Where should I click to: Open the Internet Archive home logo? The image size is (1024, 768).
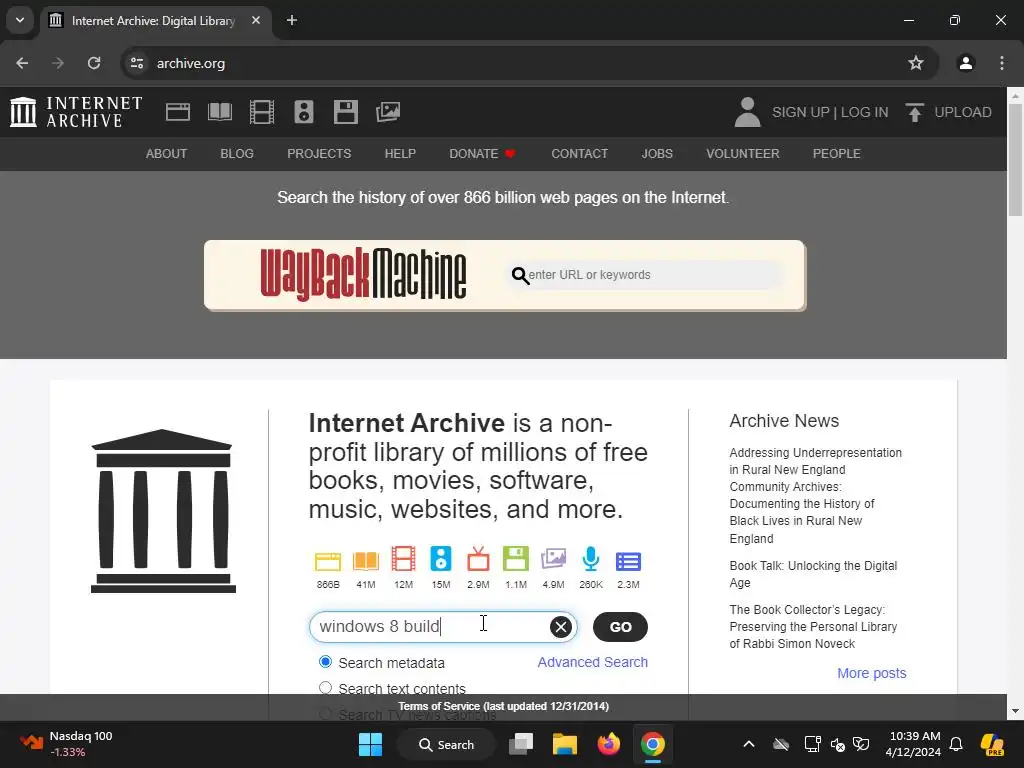click(76, 112)
